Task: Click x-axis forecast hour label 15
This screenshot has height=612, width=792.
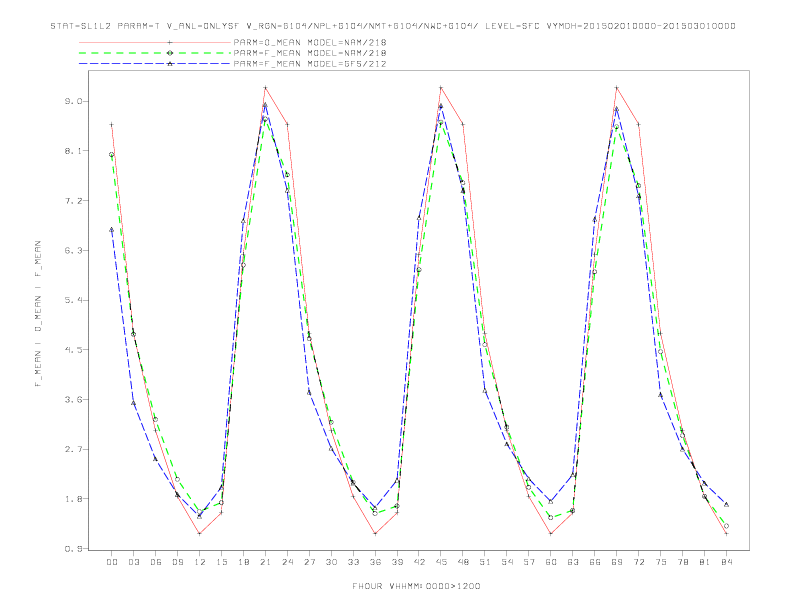Action: click(221, 562)
